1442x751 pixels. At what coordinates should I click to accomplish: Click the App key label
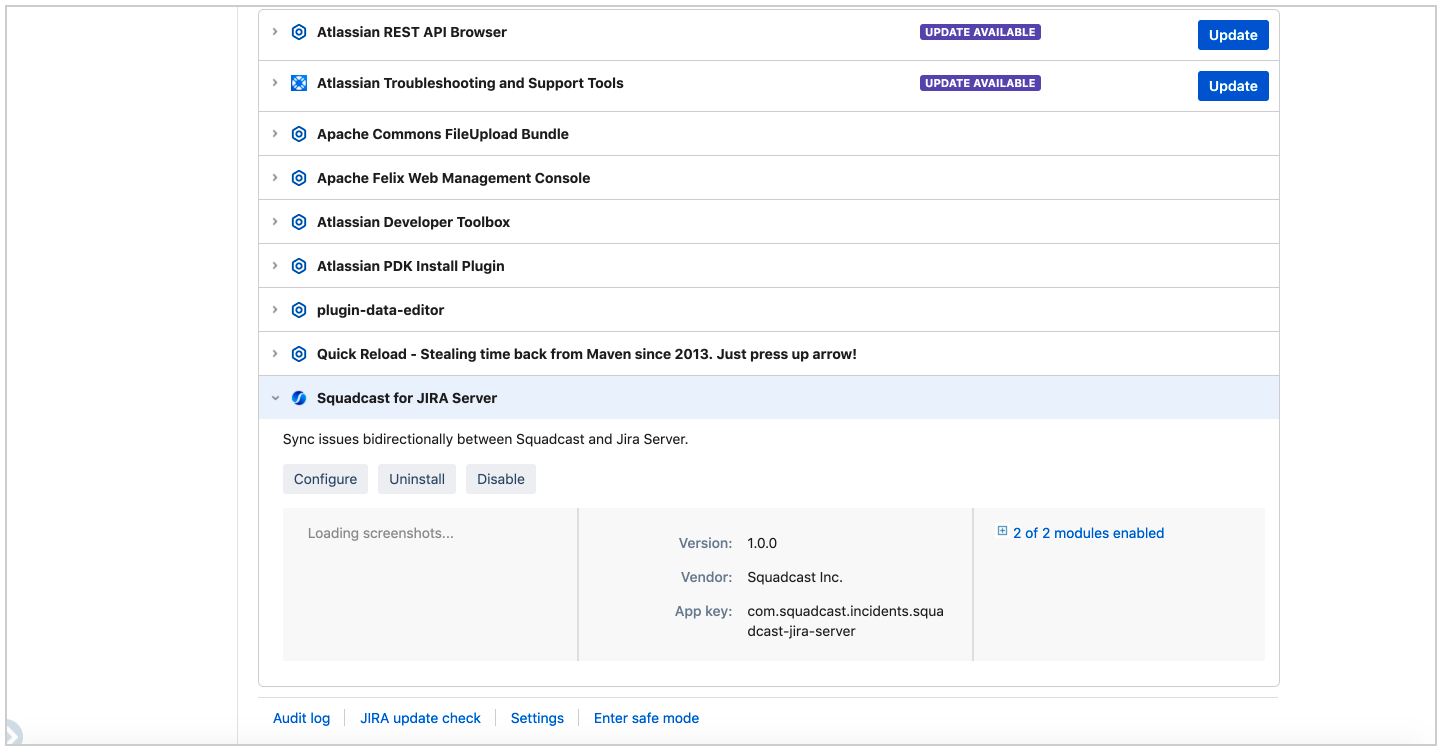coord(704,611)
